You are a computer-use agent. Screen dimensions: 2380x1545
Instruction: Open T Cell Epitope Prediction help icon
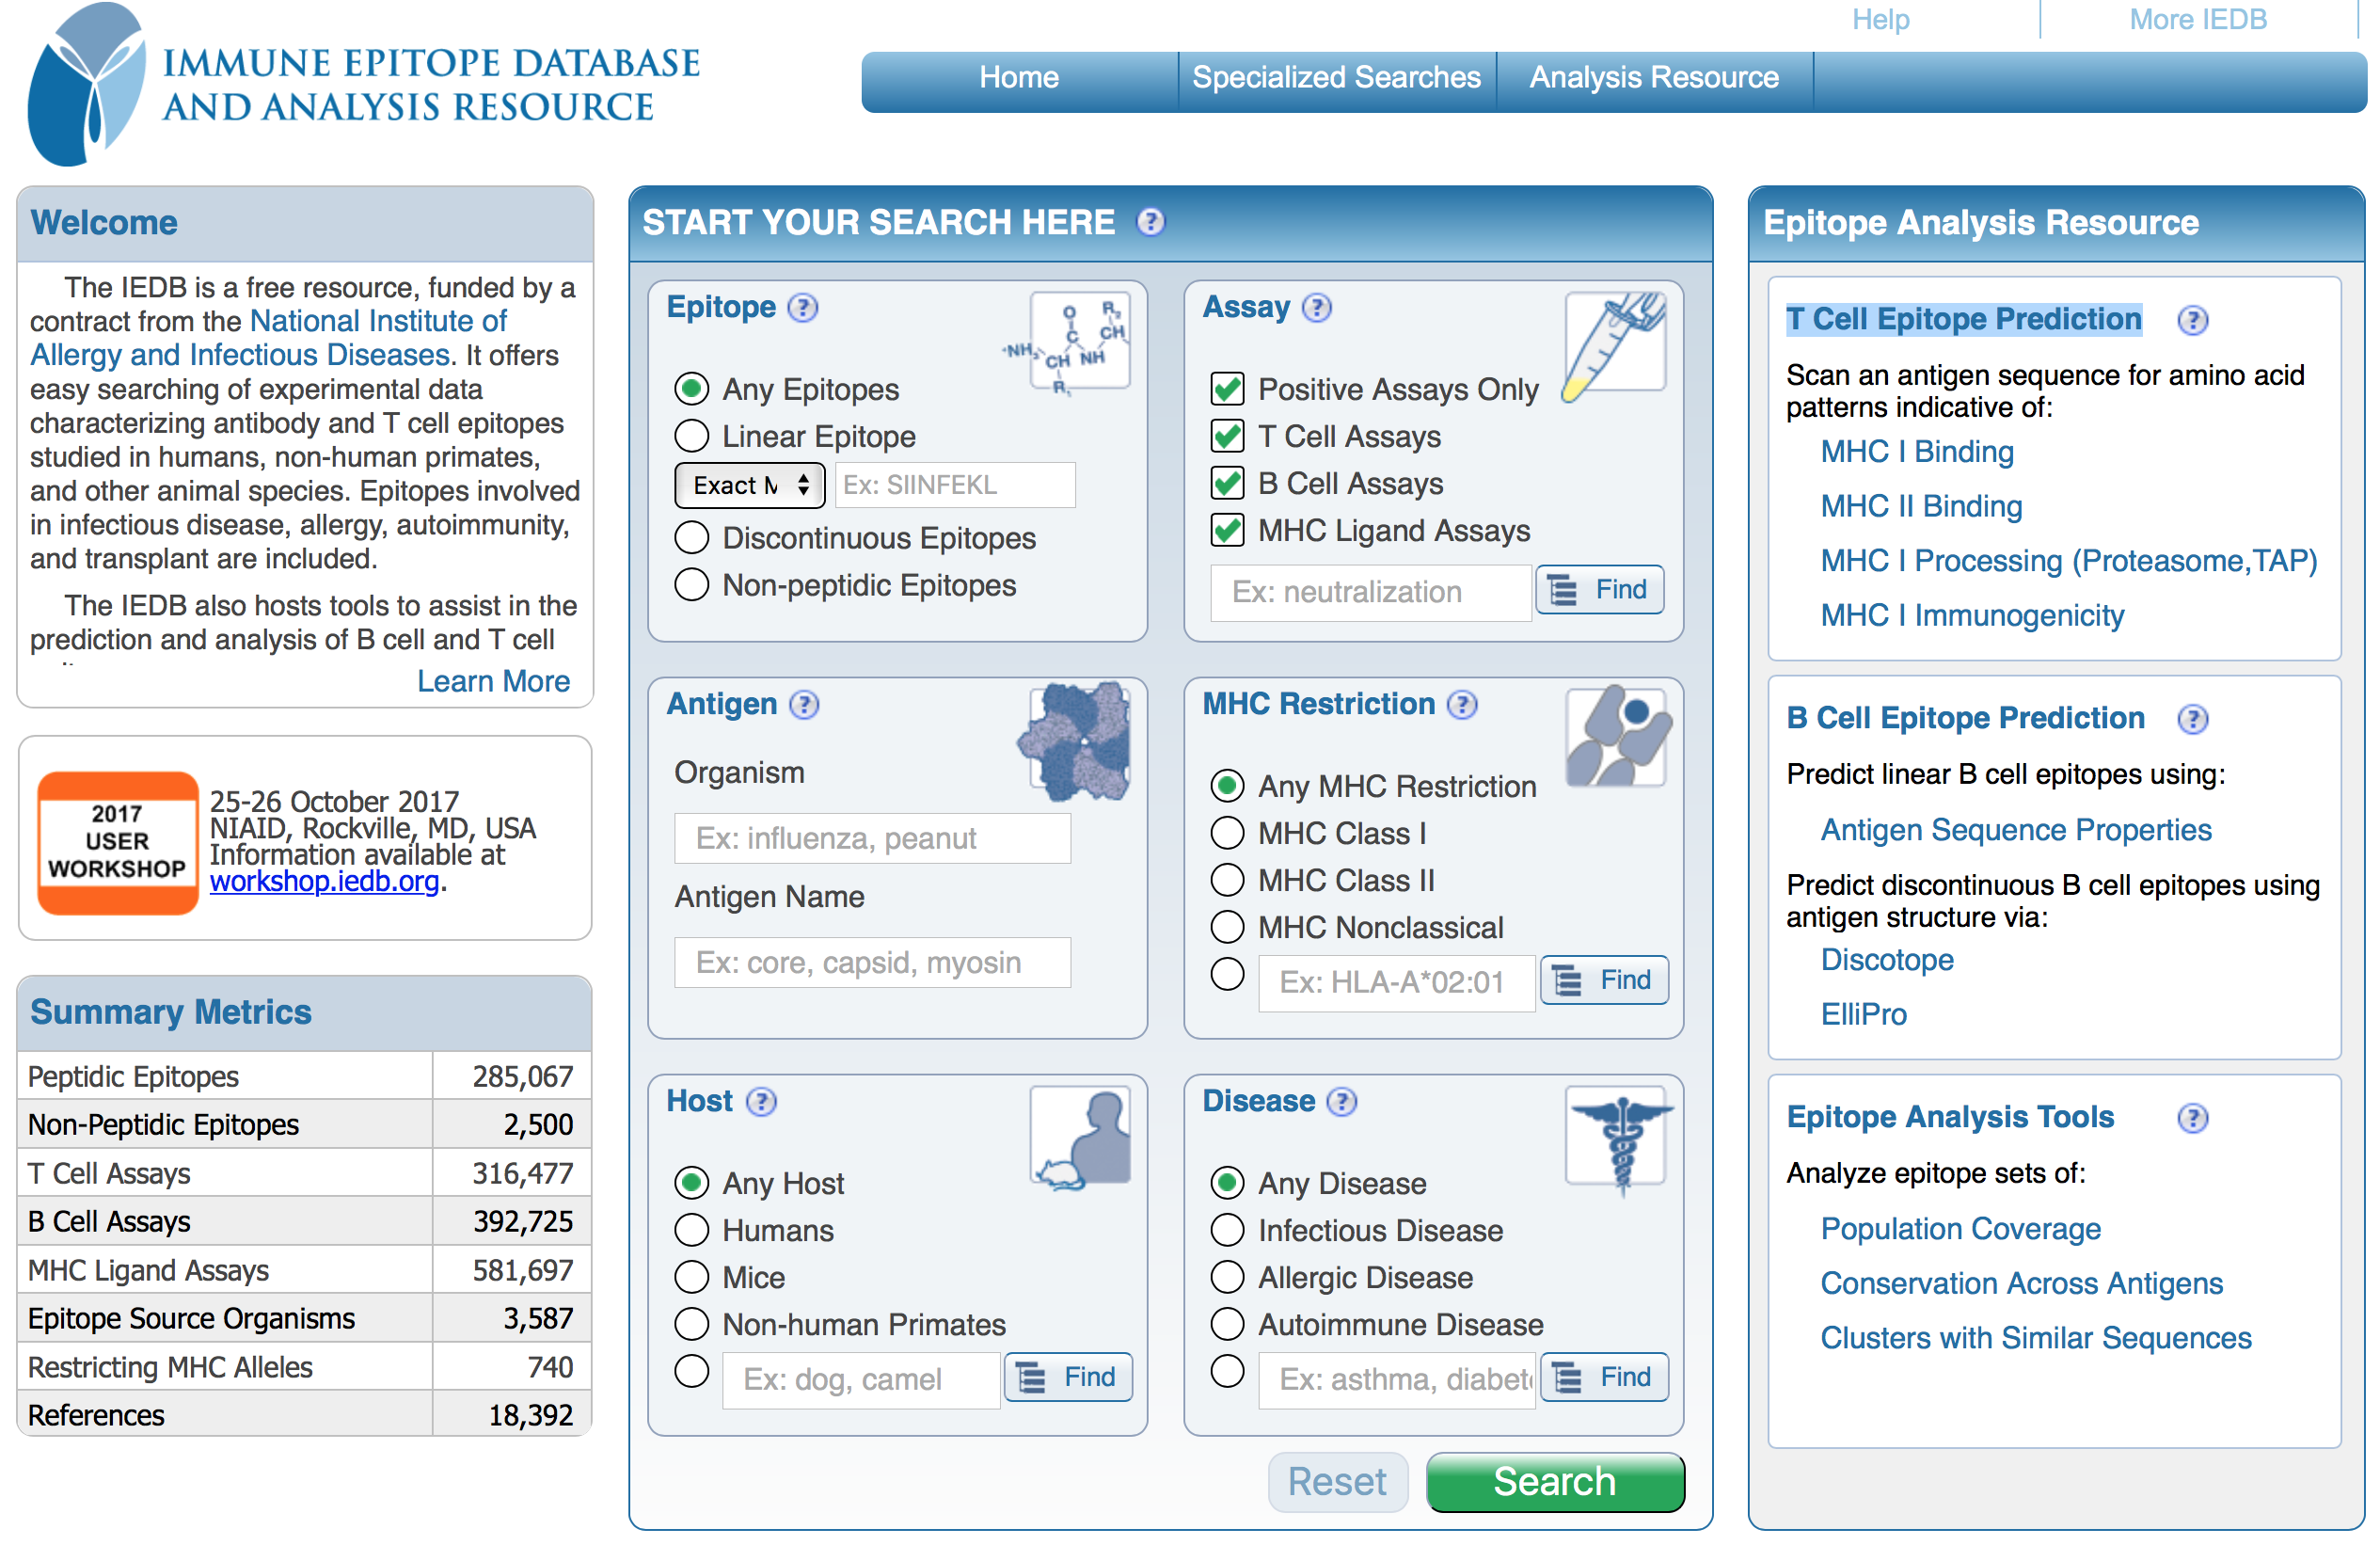click(2192, 321)
